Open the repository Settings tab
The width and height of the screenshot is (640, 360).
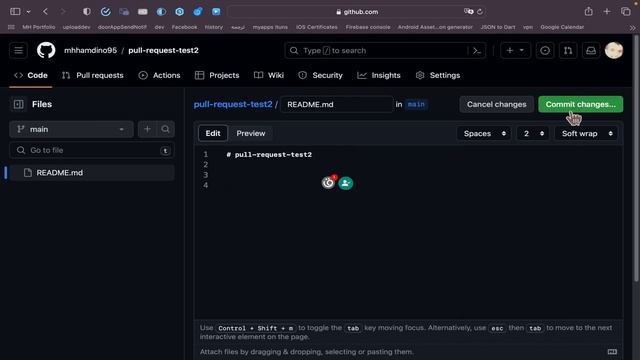point(438,75)
